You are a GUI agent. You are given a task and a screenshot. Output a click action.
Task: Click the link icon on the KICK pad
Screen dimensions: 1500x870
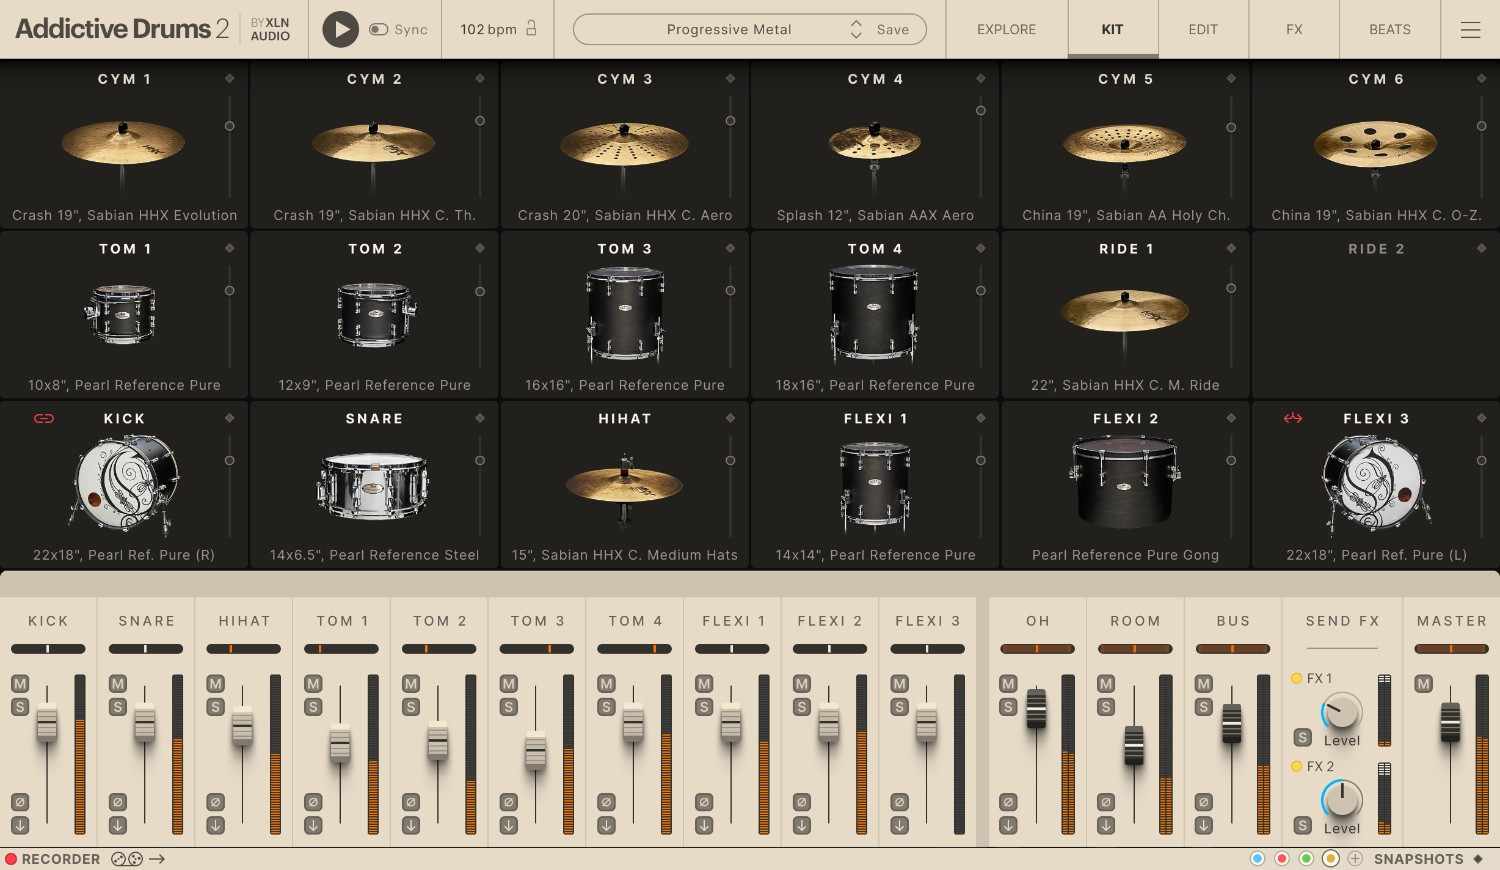coord(44,419)
